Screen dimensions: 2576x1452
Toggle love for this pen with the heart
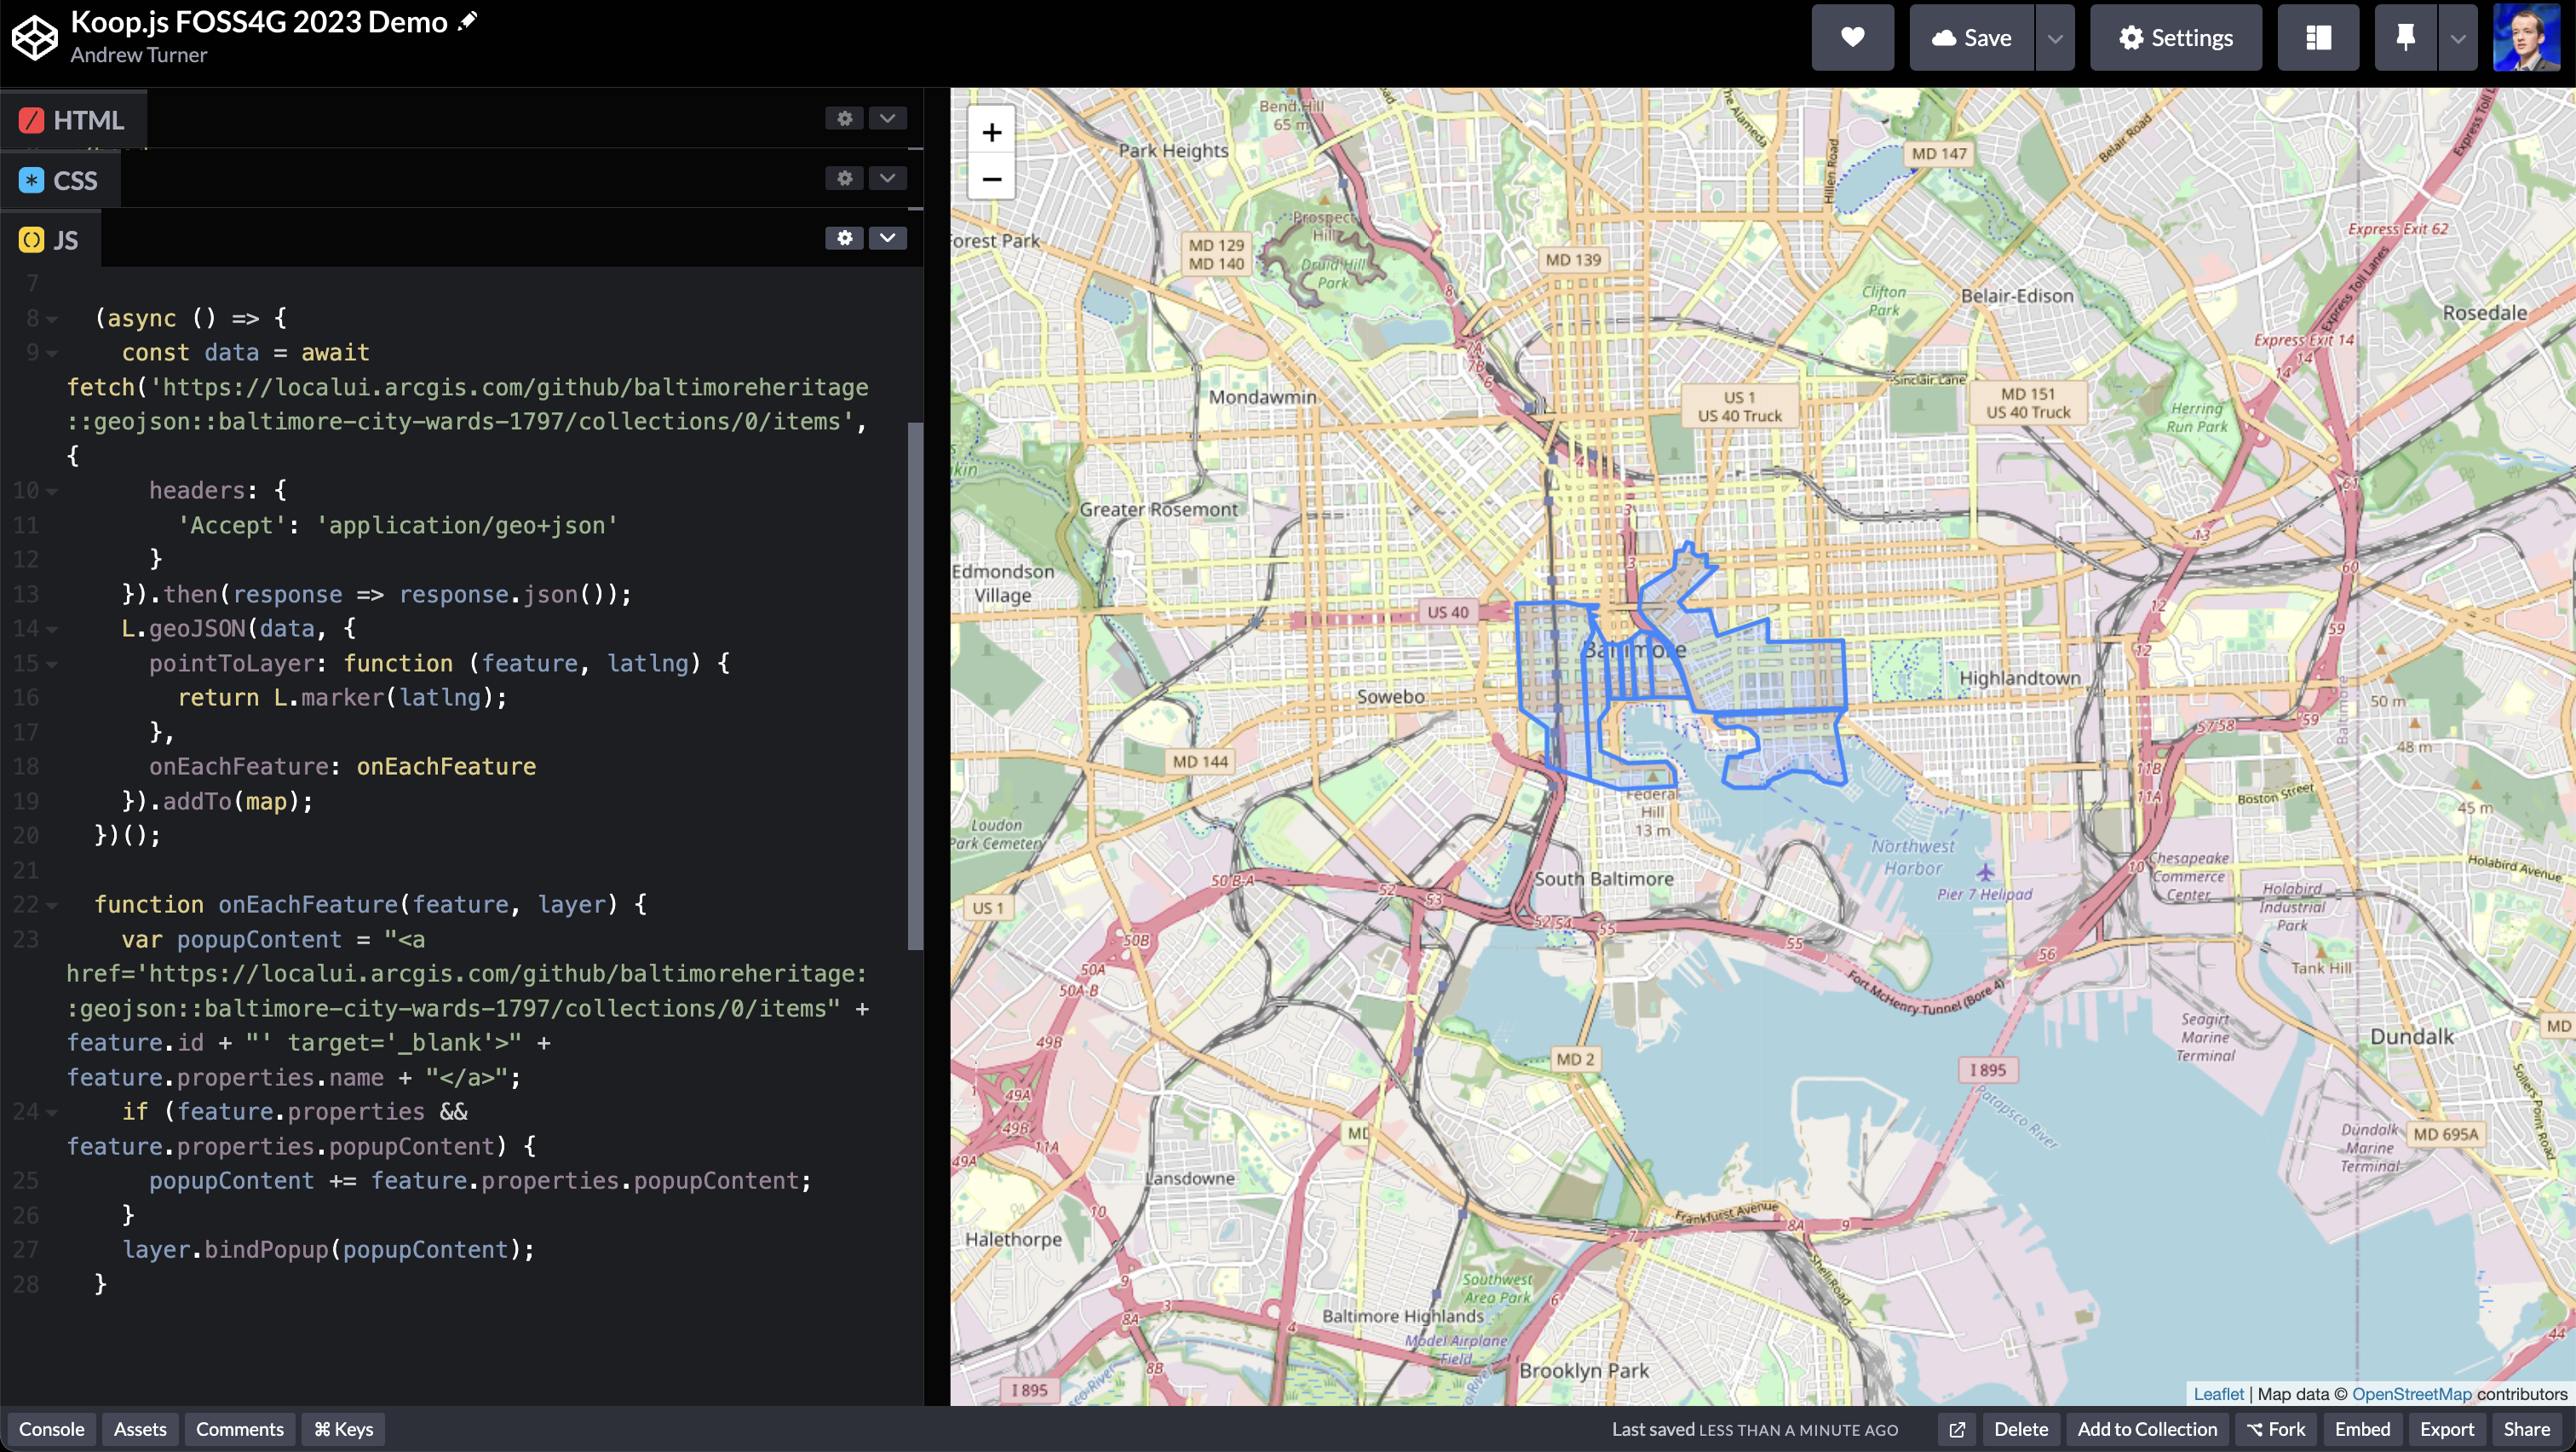click(x=1853, y=37)
